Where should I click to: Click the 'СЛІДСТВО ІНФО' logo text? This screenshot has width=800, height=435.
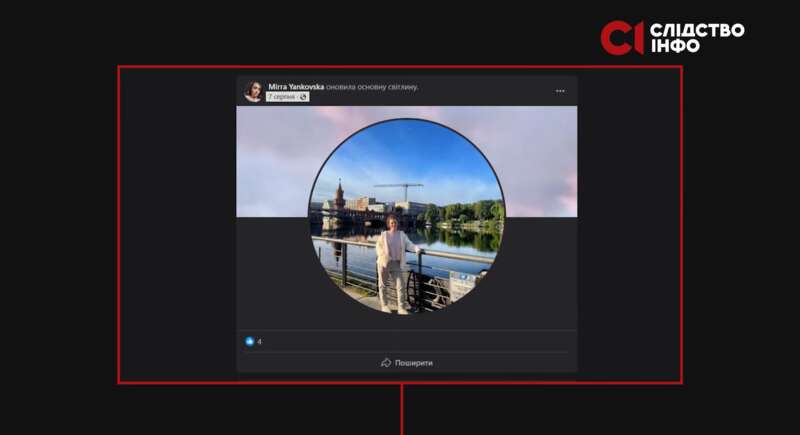point(696,38)
